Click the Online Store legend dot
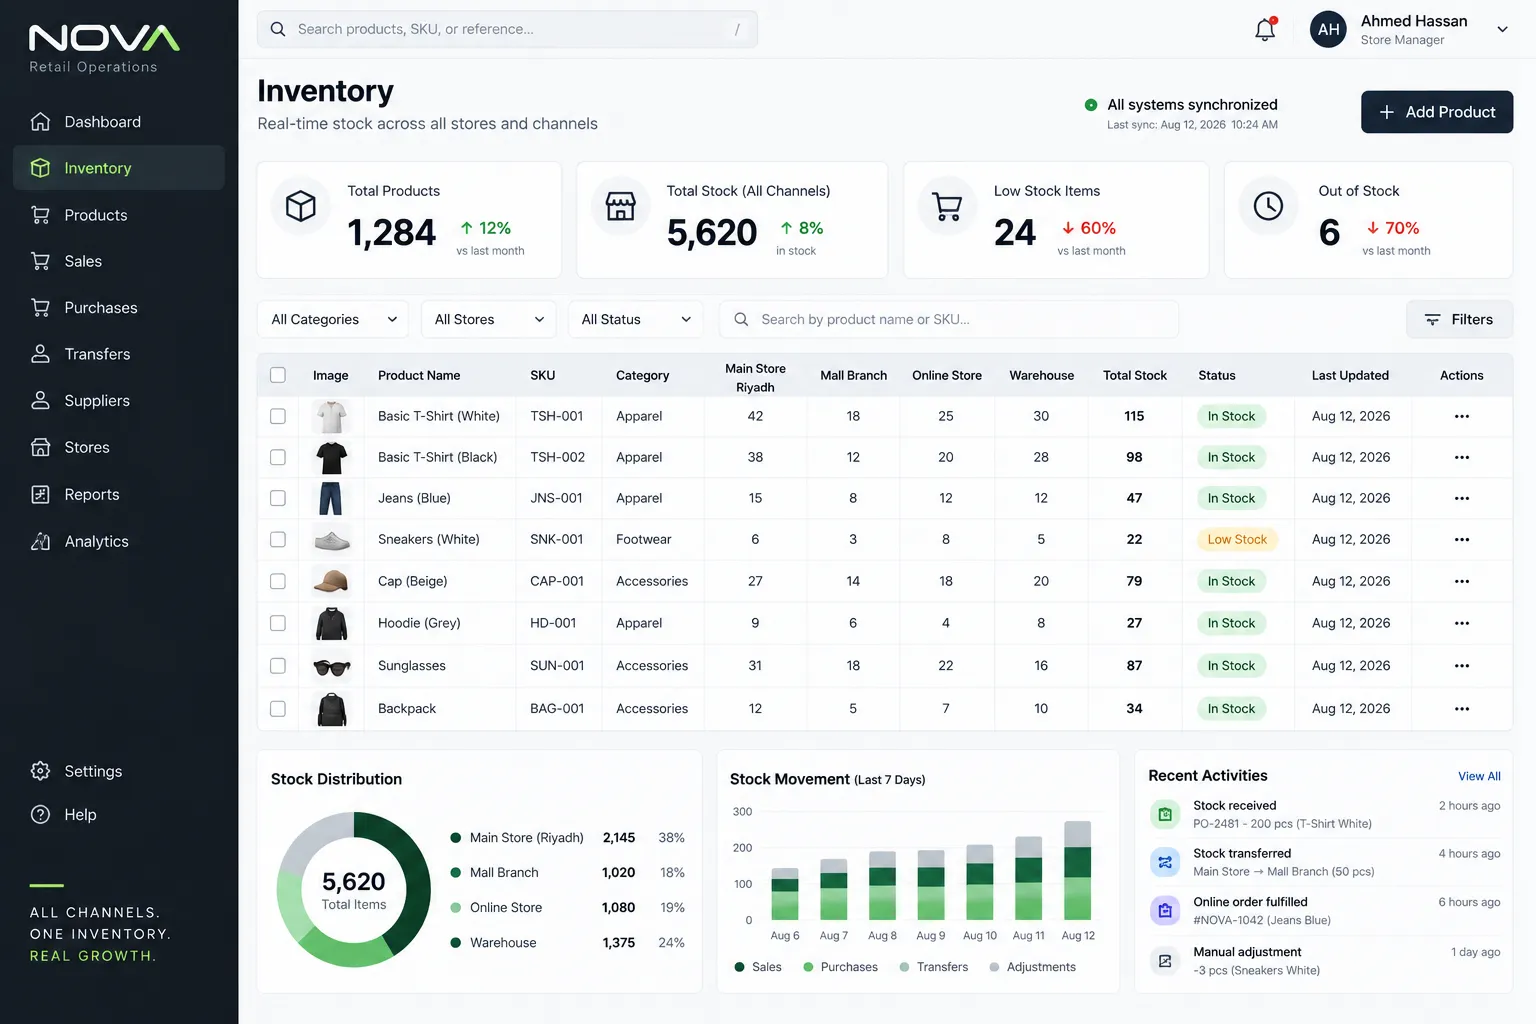Screen dimensions: 1536x1024 pyautogui.click(x=456, y=908)
